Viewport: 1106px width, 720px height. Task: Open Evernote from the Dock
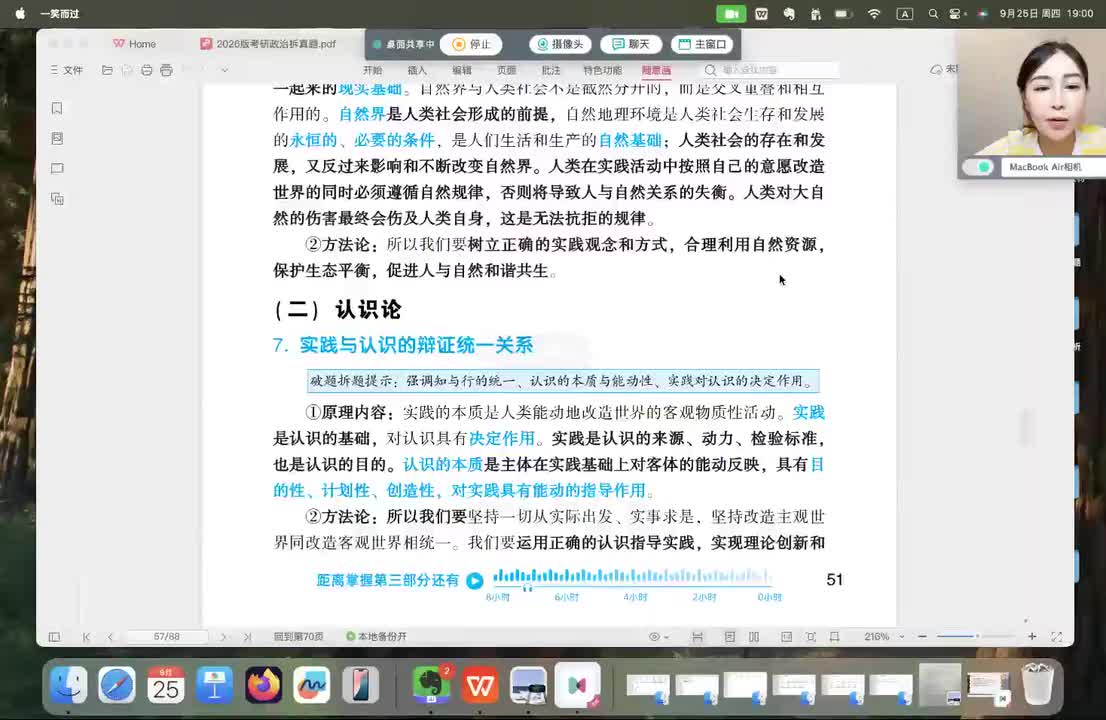431,685
